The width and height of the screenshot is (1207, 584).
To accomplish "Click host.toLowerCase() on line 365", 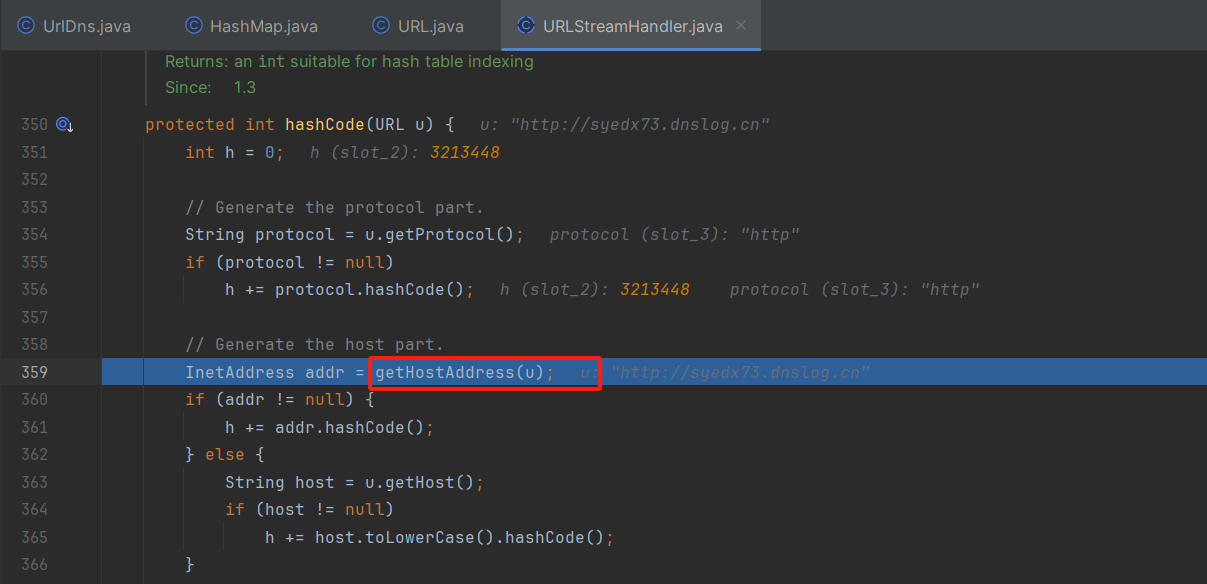I will point(405,537).
